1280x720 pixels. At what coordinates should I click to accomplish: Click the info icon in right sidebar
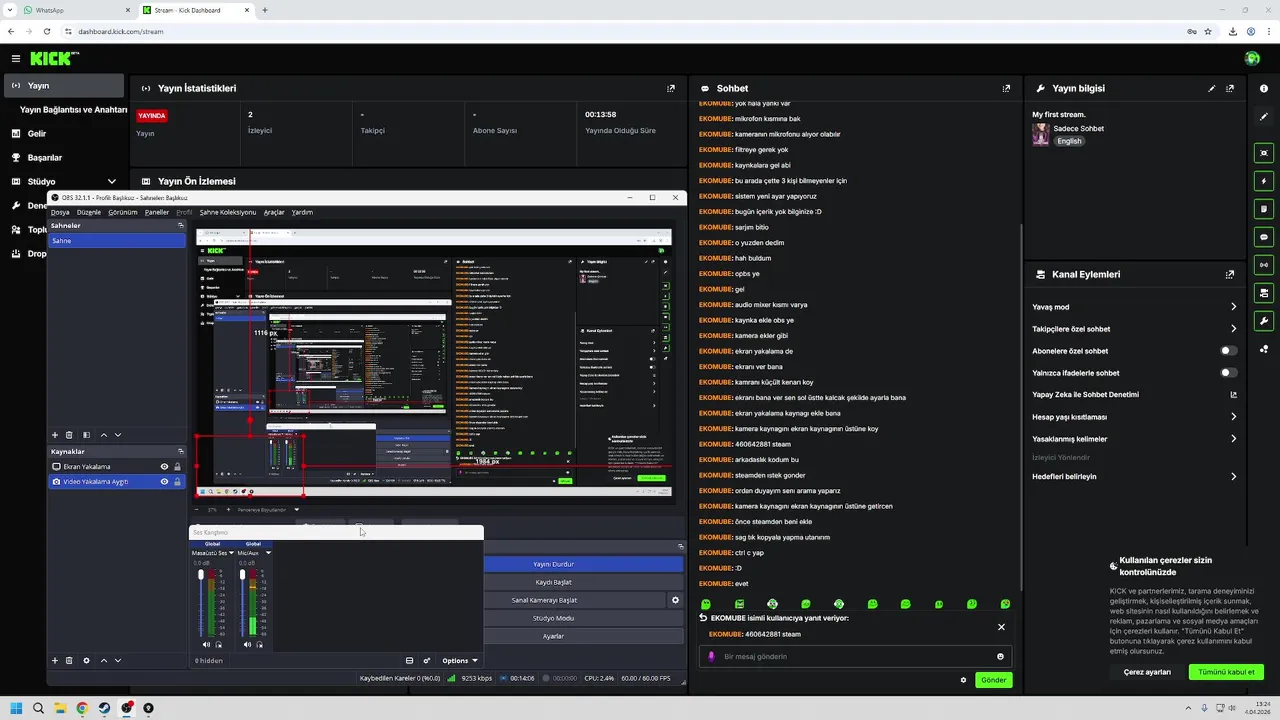point(1264,89)
